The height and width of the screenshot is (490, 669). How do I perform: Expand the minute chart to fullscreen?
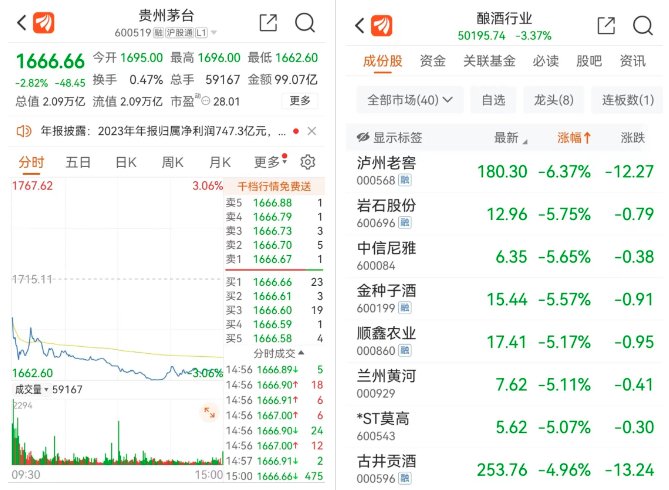coord(209,412)
